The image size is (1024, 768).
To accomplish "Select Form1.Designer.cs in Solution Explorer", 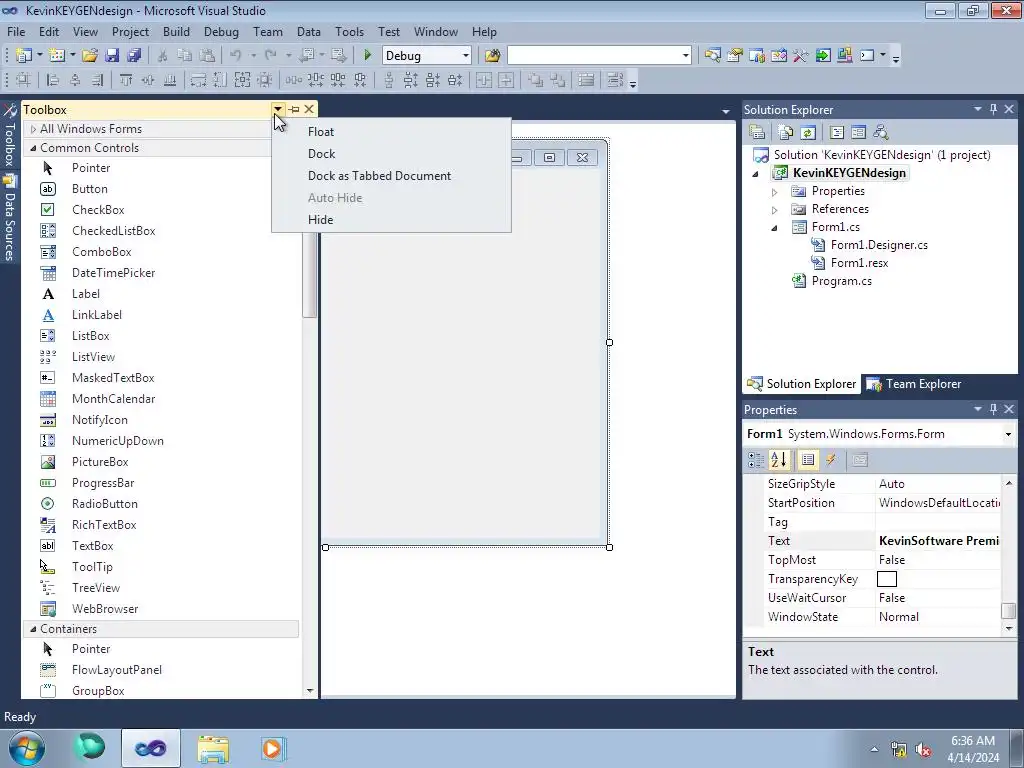I will point(879,245).
